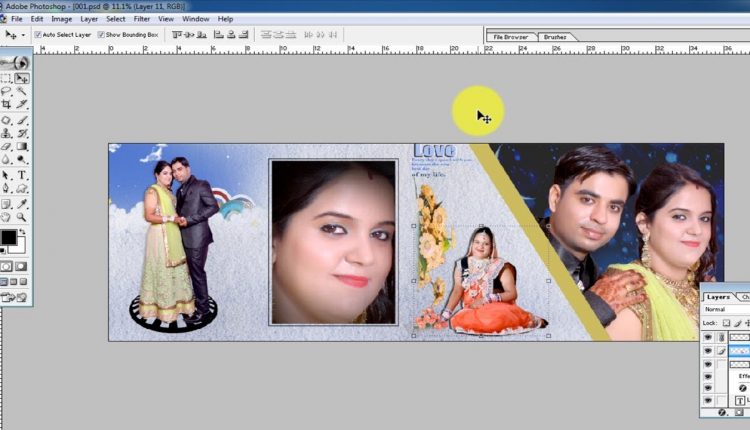
Task: Select the Blur tool
Action: coord(6,159)
